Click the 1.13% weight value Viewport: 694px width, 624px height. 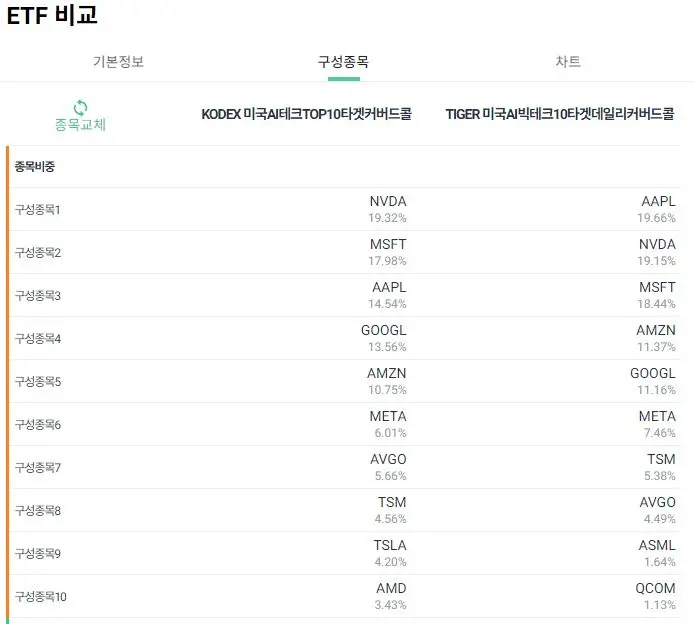(x=659, y=605)
